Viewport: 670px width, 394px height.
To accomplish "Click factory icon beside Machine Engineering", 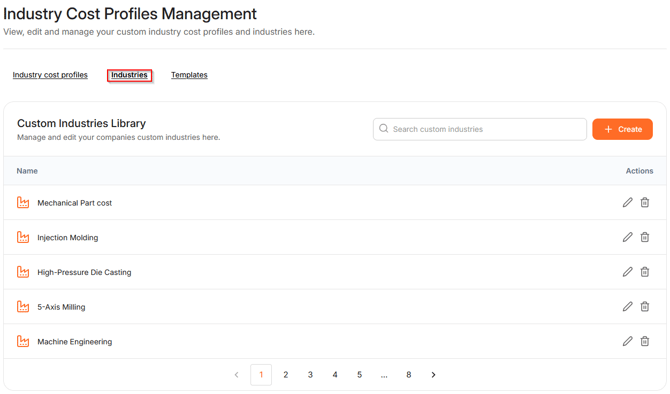I will 23,341.
